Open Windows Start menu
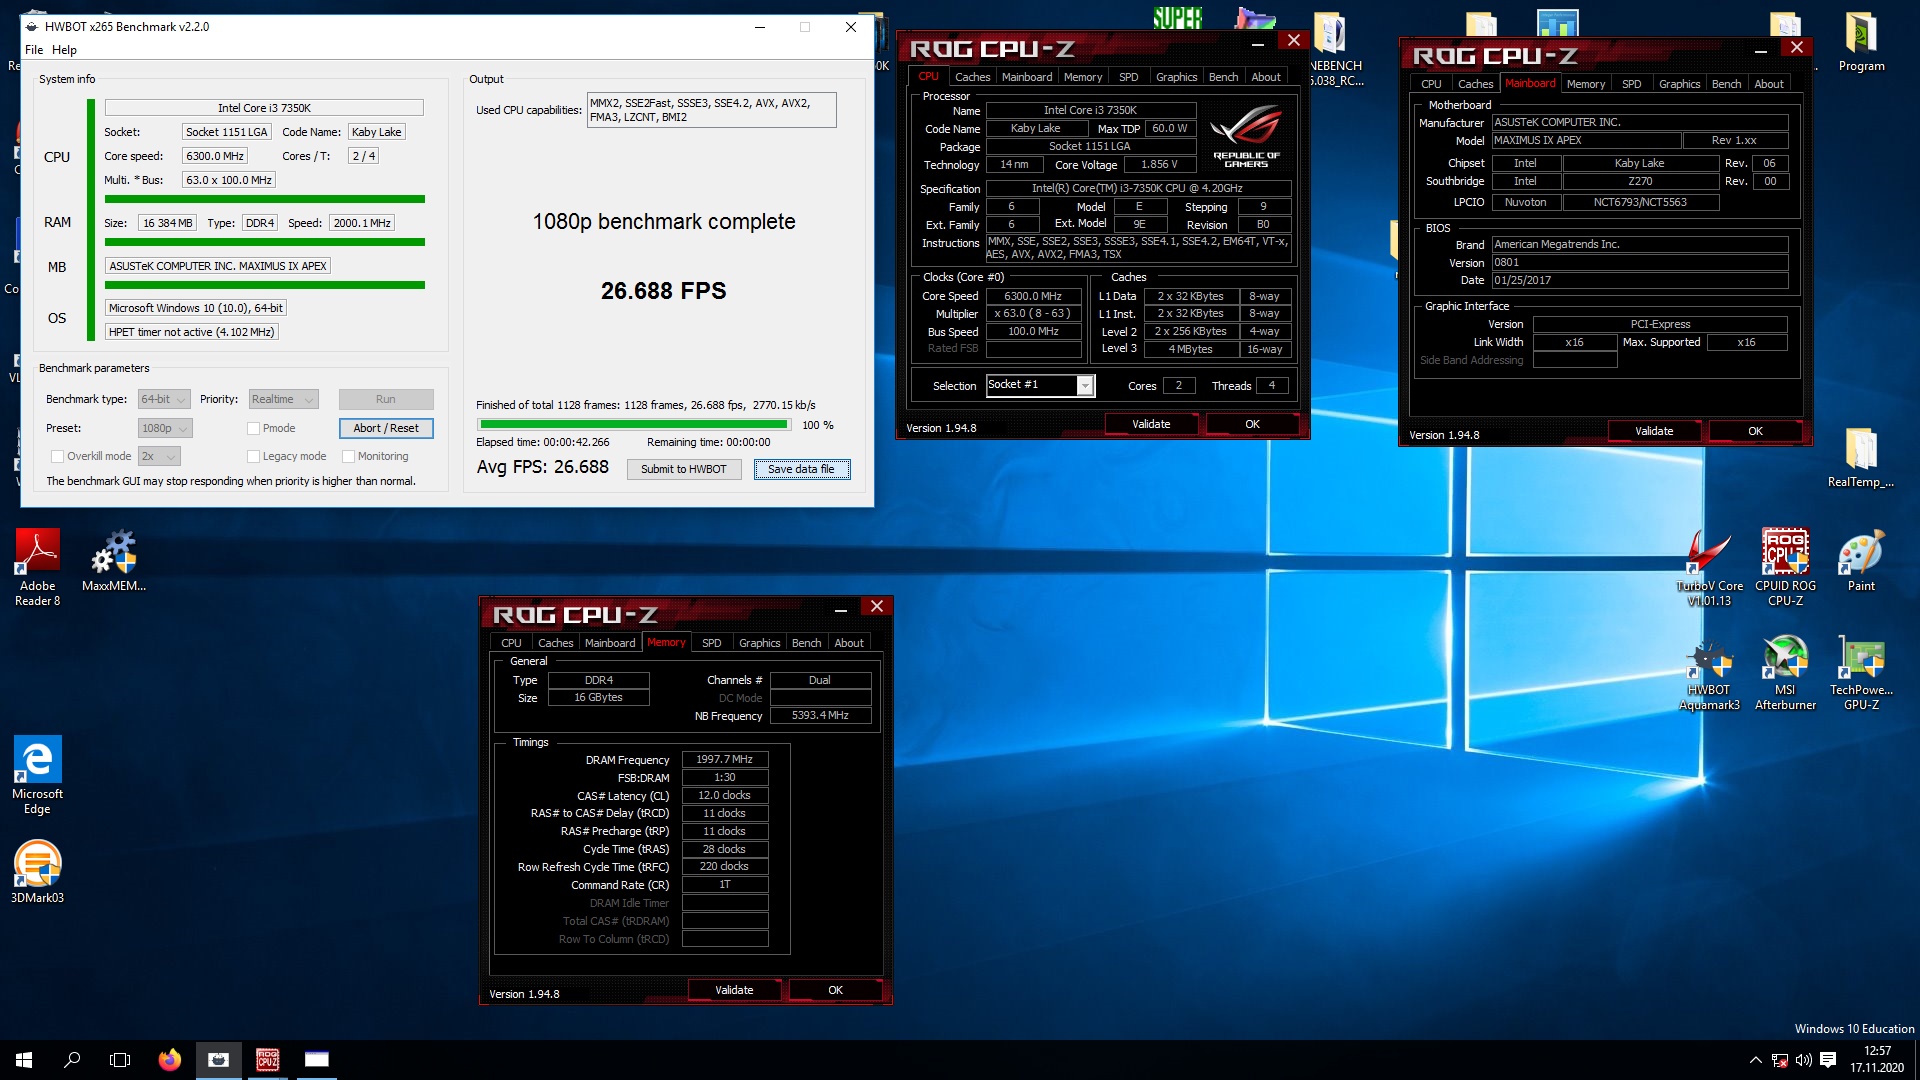The height and width of the screenshot is (1080, 1920). [24, 1060]
